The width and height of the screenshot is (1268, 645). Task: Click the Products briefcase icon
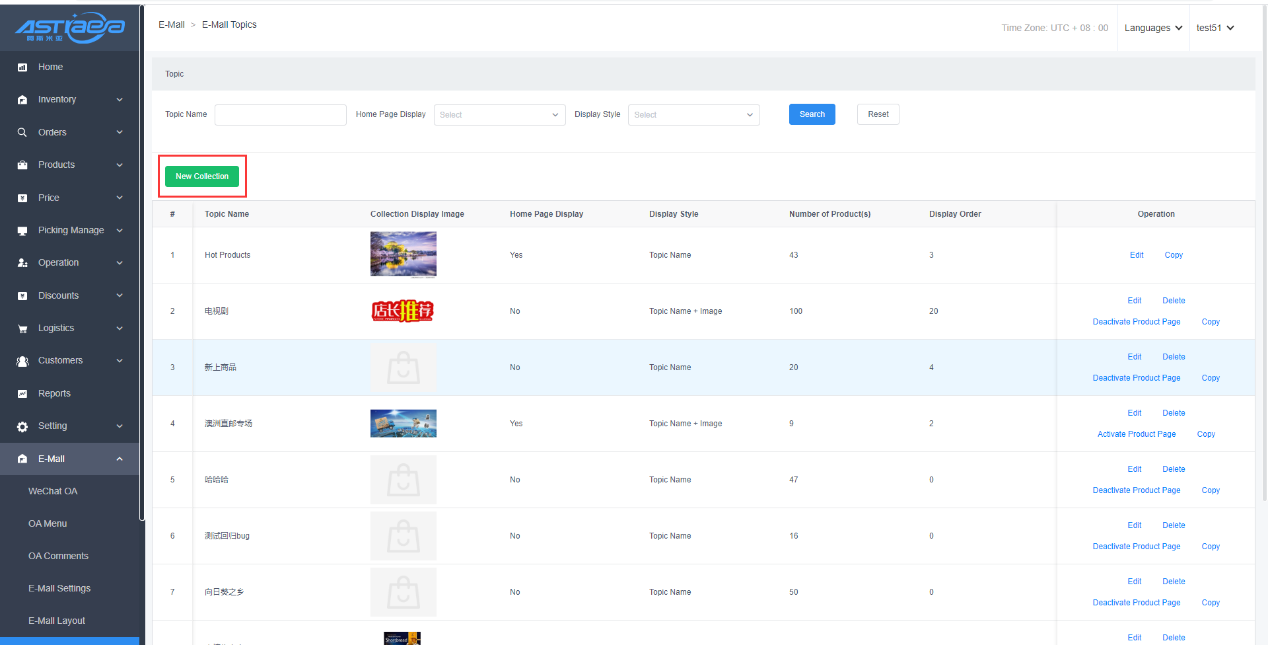23,165
